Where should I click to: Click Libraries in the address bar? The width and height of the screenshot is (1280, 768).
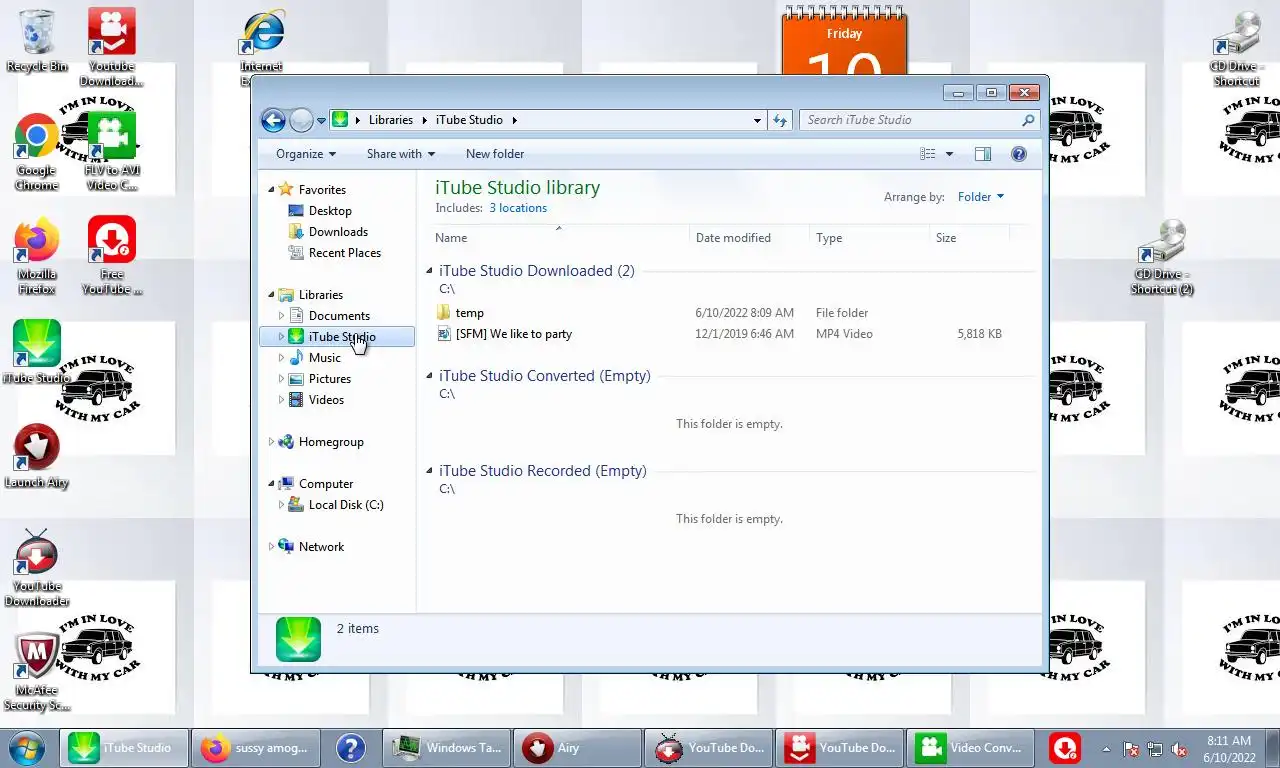(391, 120)
